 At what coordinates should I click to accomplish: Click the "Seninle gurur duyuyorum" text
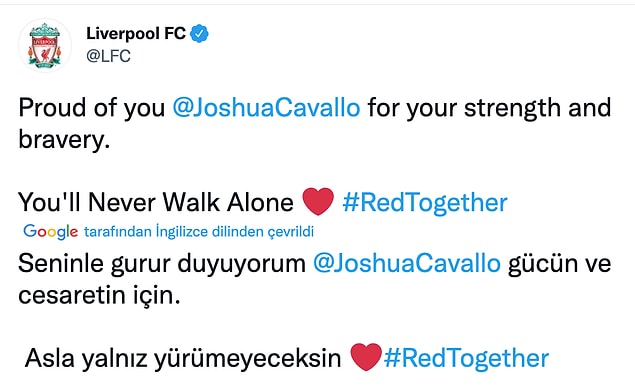(162, 264)
